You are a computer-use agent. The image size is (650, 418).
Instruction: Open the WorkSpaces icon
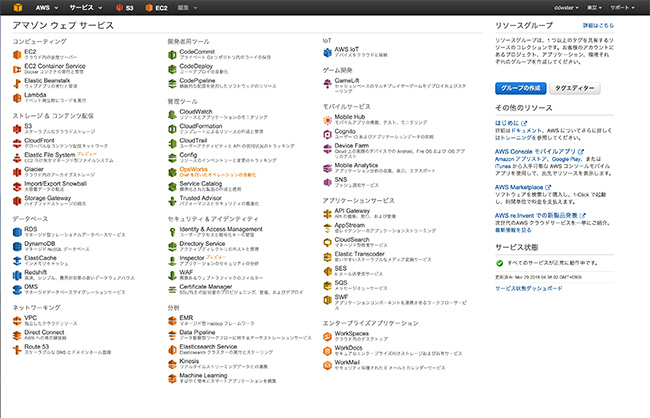[327, 336]
